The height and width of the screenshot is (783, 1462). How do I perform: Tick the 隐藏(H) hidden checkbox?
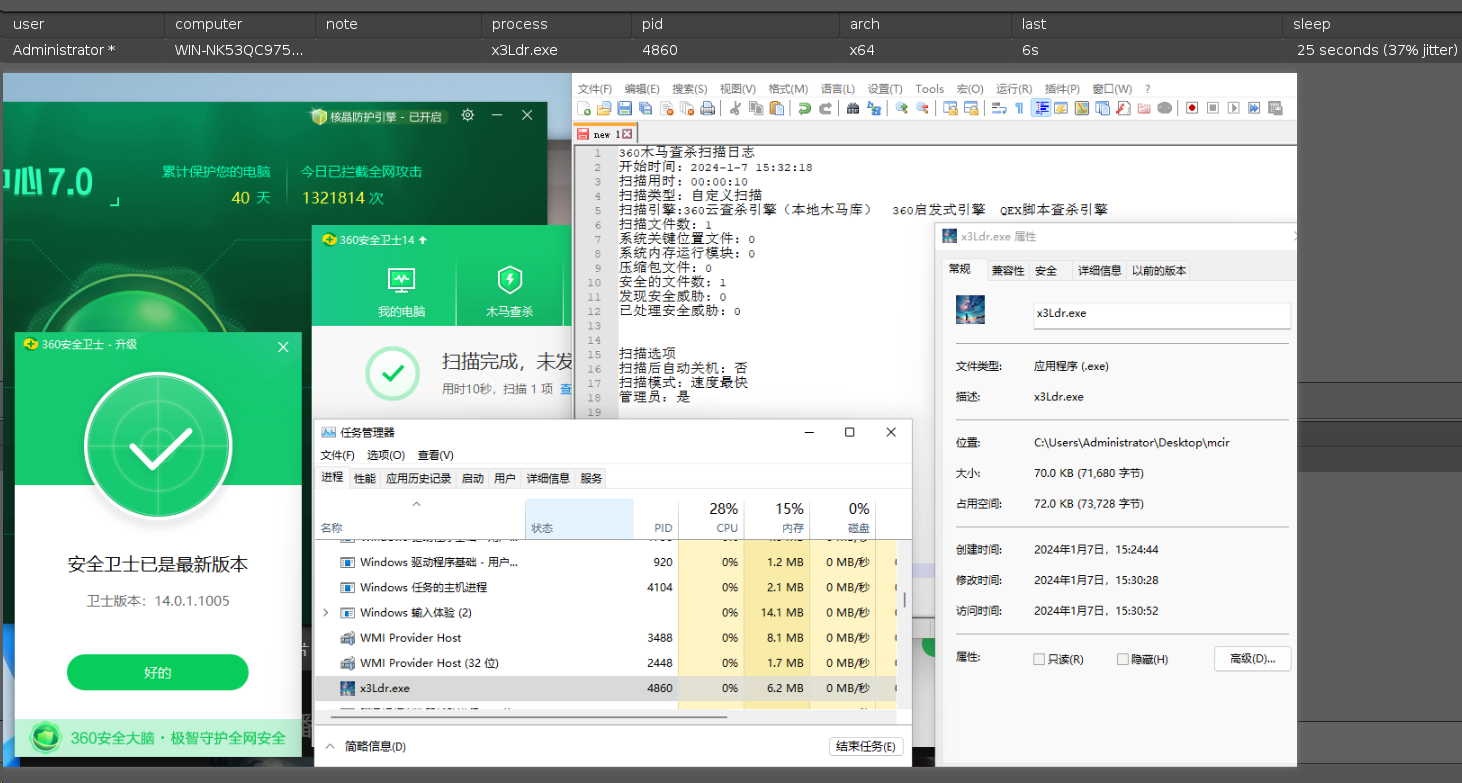(1123, 659)
